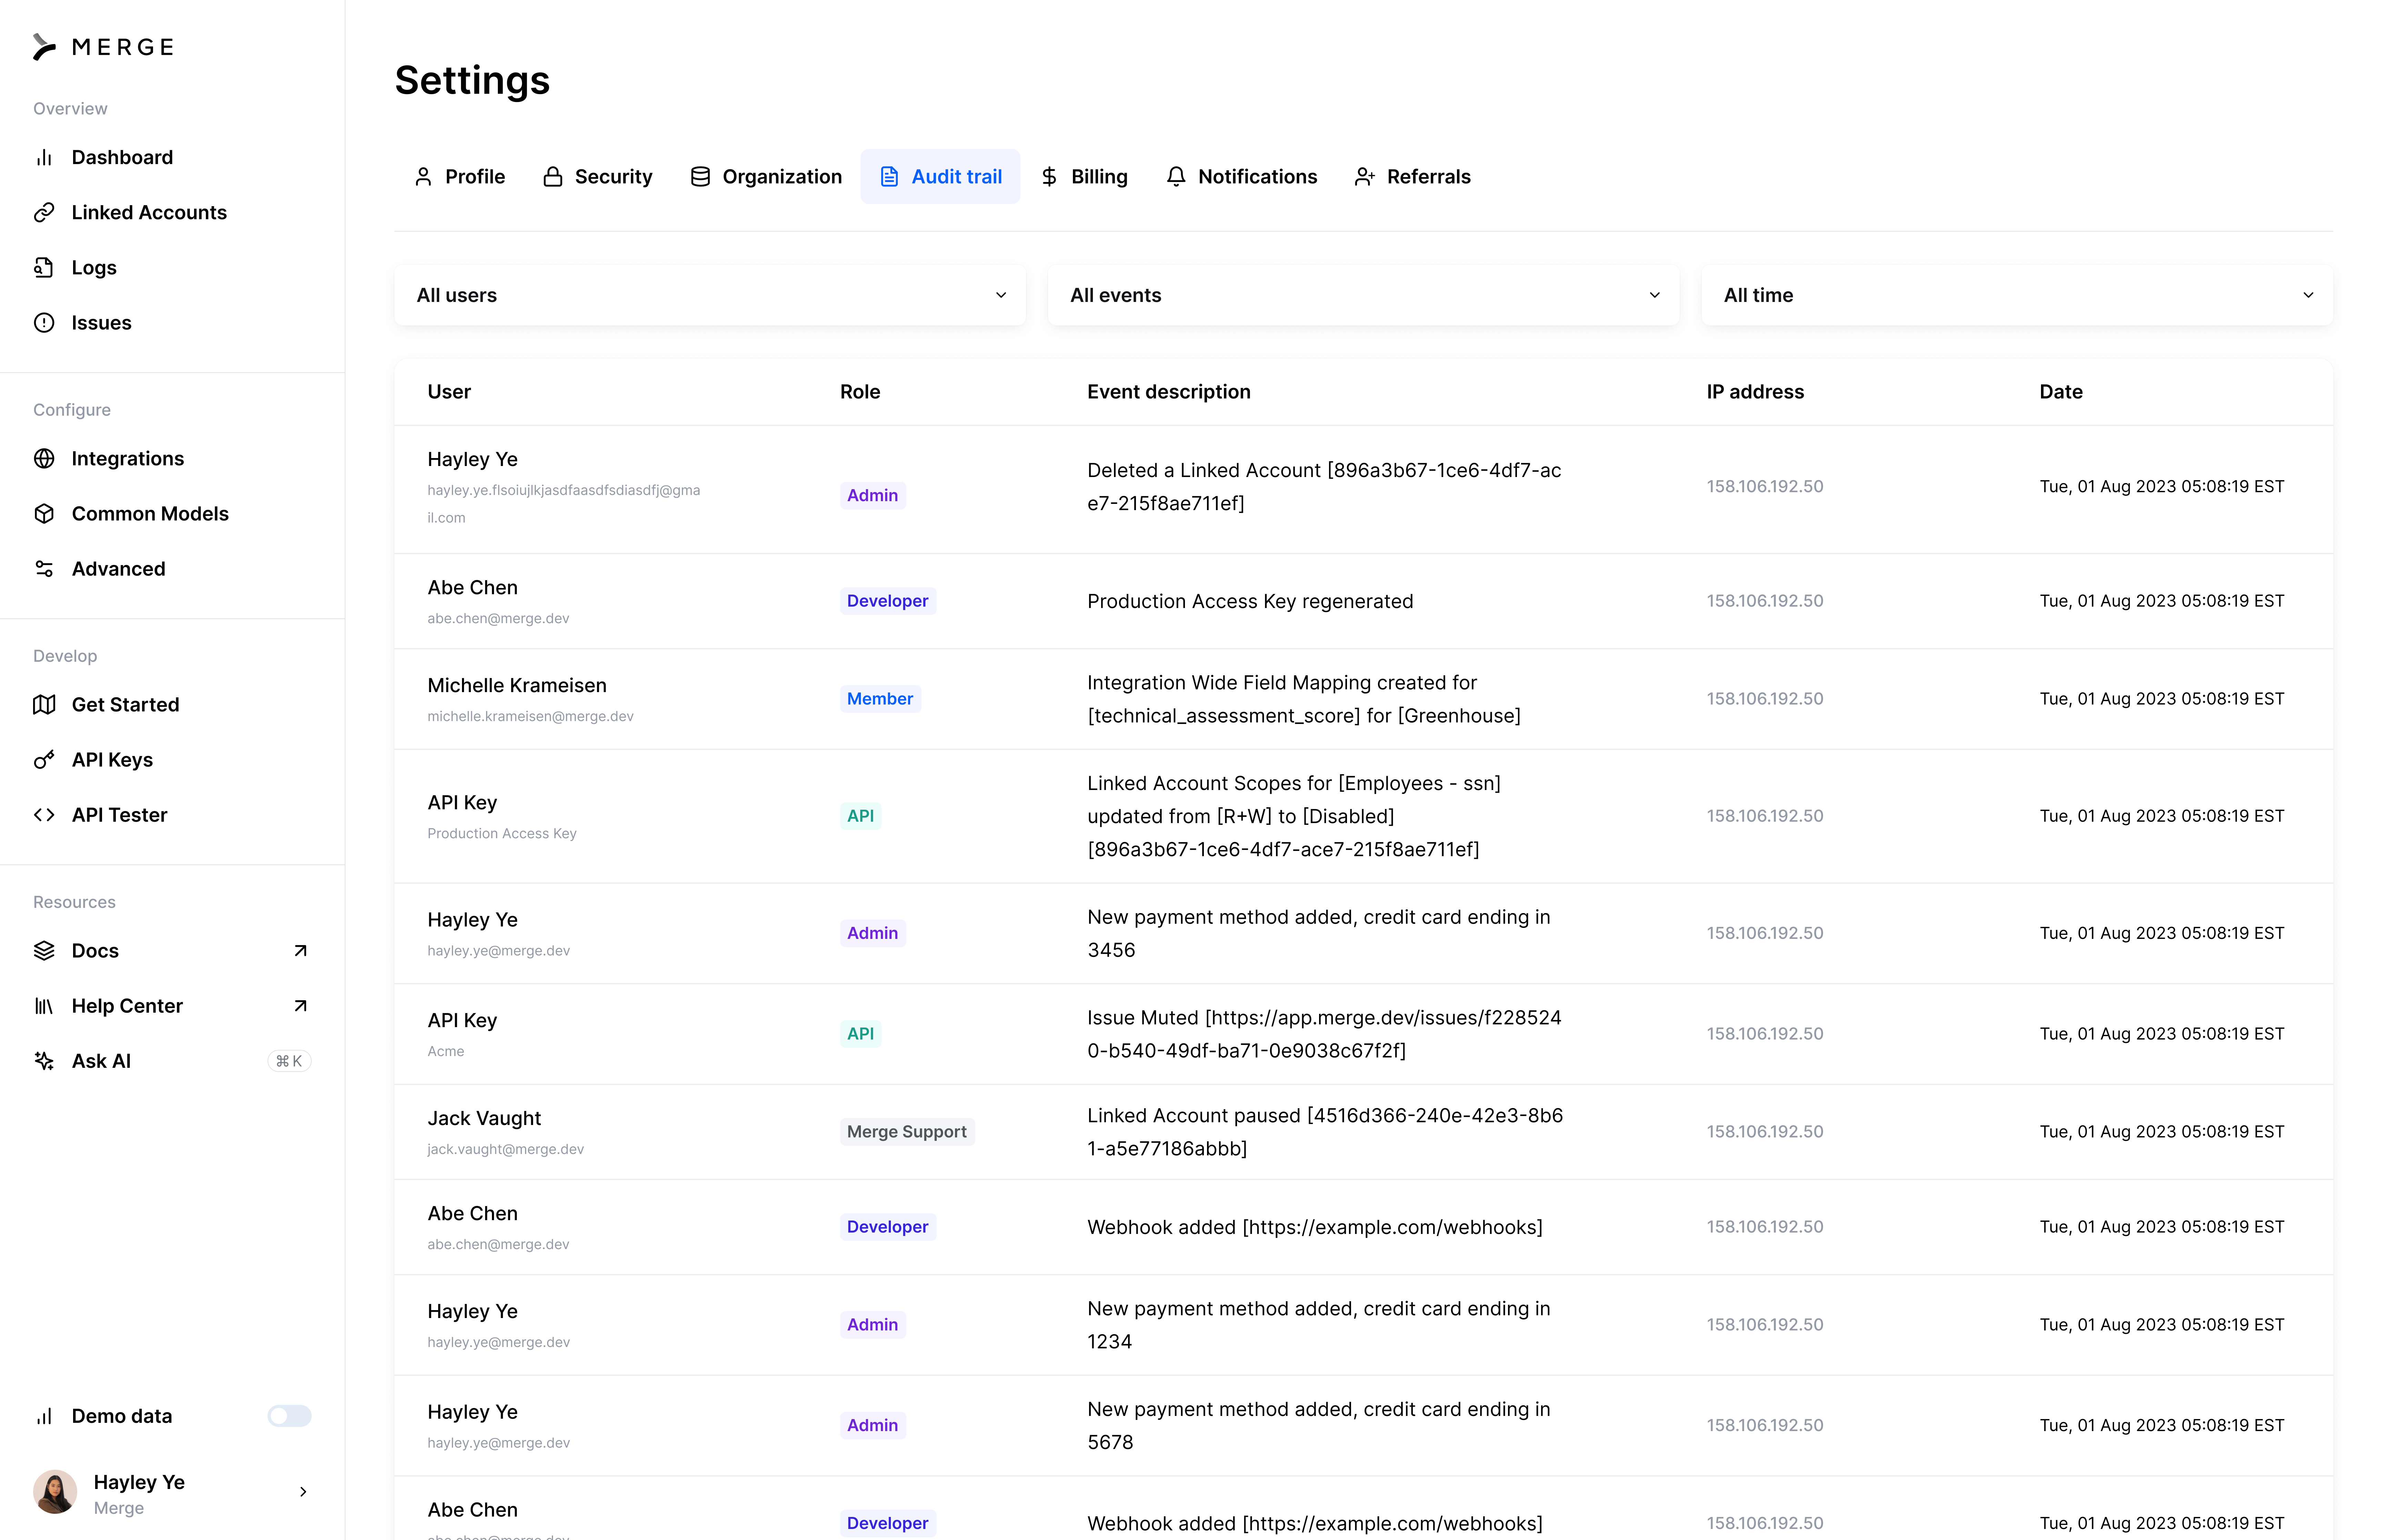Click the Merge logo icon
This screenshot has height=1540, width=2383.
point(44,47)
